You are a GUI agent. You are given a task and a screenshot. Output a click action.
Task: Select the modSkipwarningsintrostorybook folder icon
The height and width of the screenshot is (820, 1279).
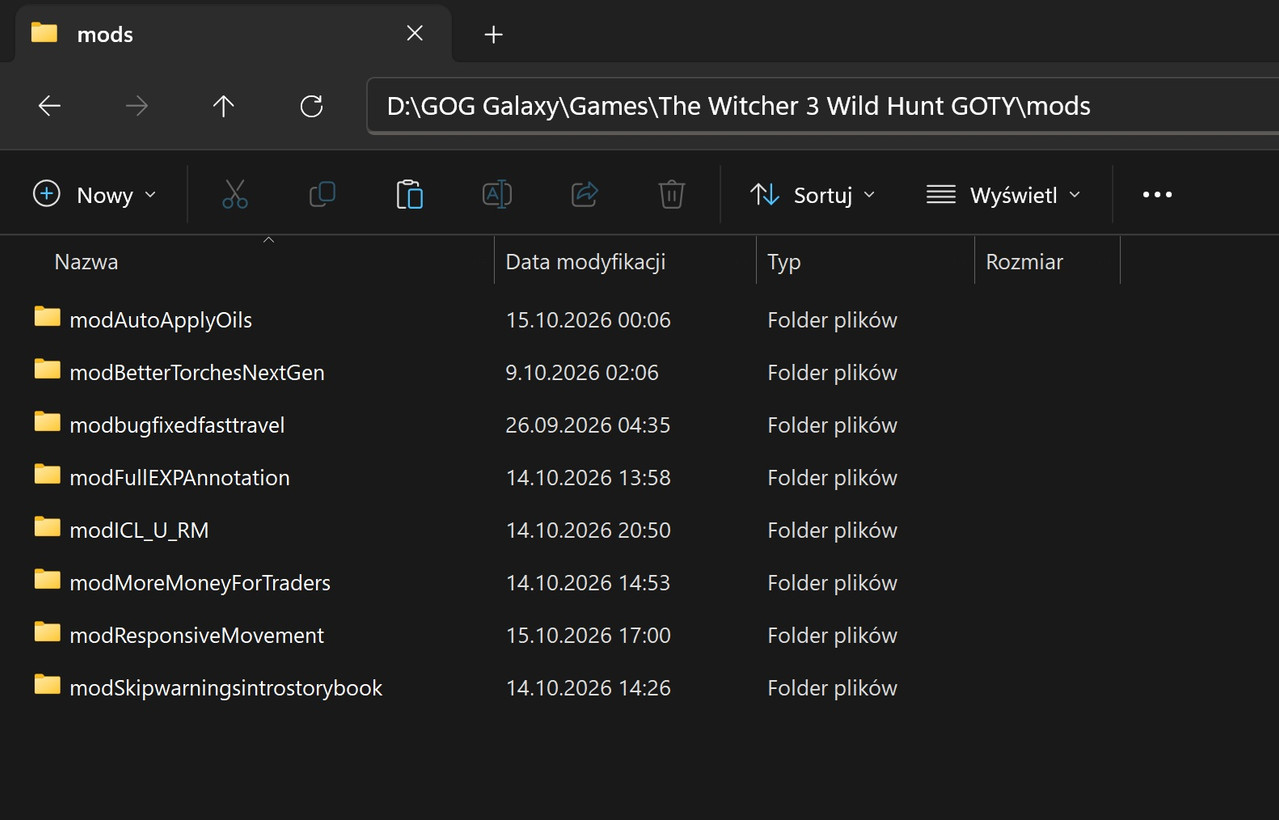[47, 685]
